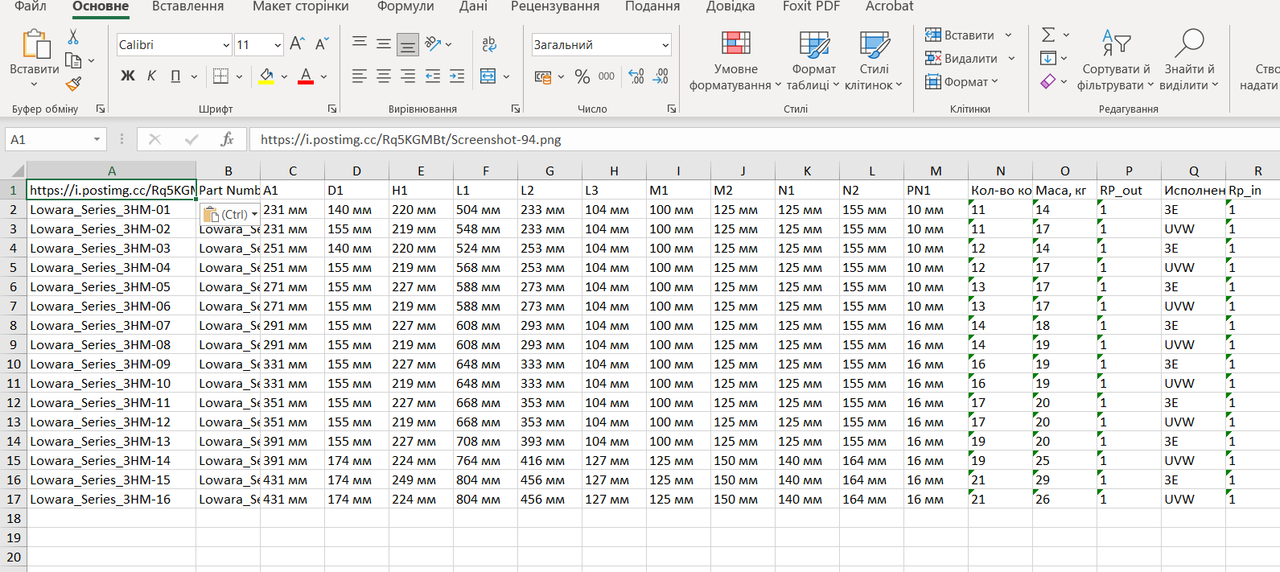This screenshot has width=1280, height=572.
Task: Click the Cut scissors icon
Action: (x=73, y=37)
